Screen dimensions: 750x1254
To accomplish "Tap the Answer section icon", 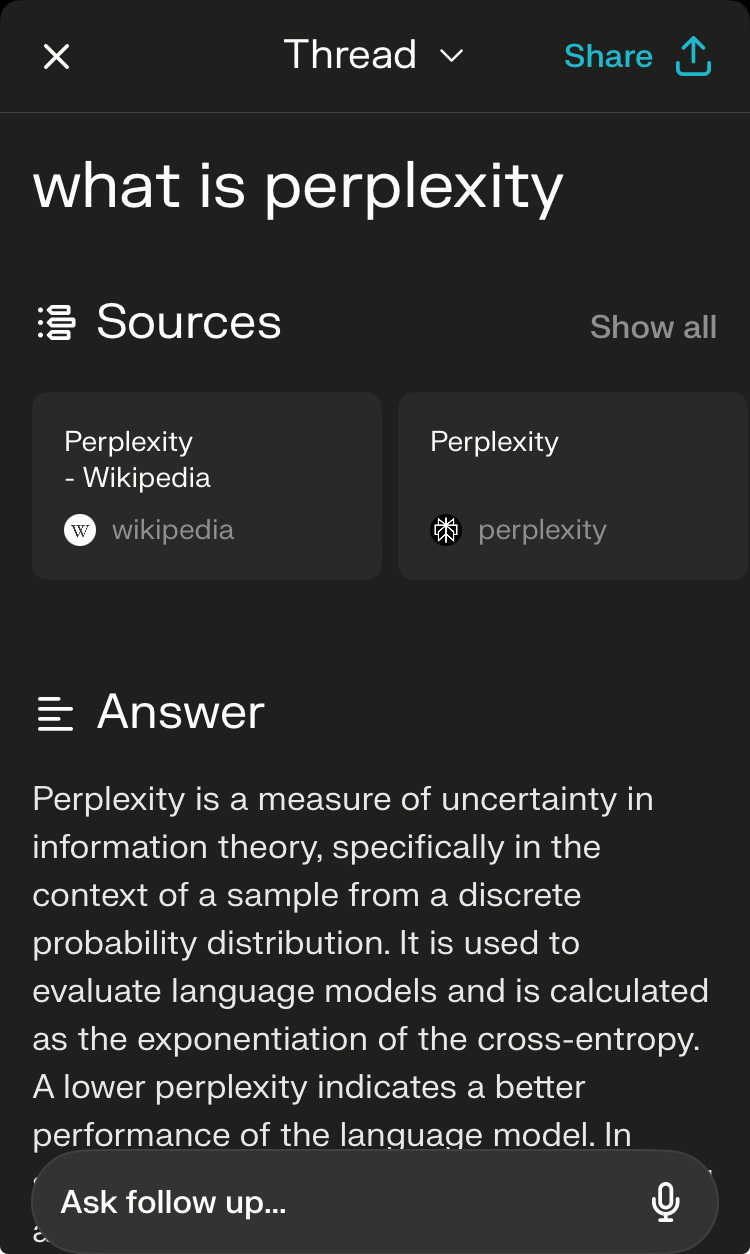I will [54, 711].
